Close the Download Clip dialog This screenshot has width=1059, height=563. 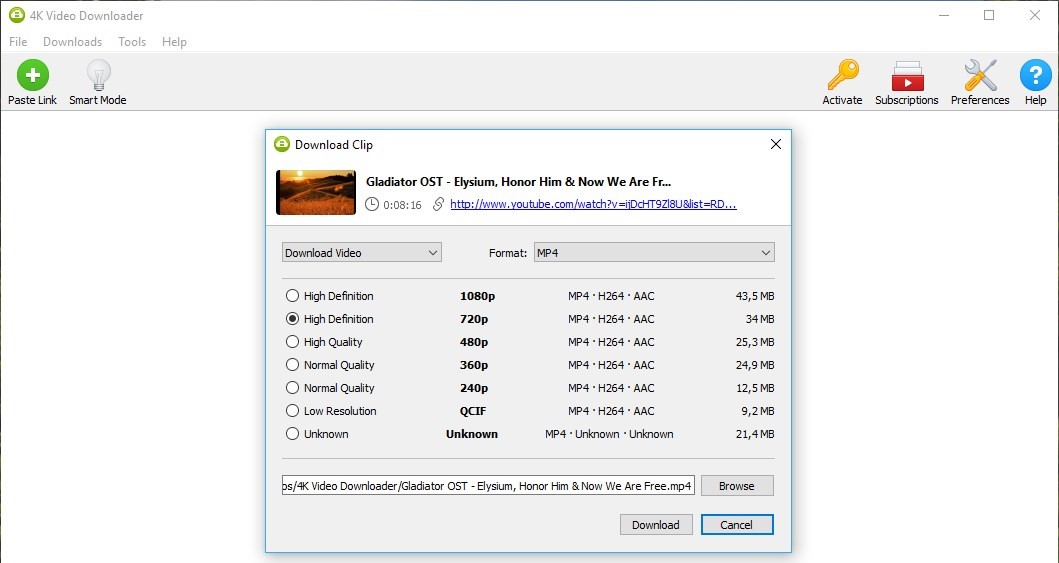(776, 144)
